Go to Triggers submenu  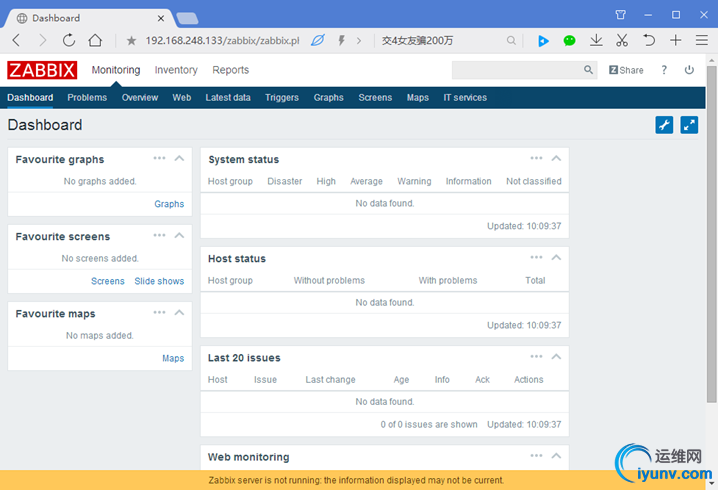click(282, 98)
